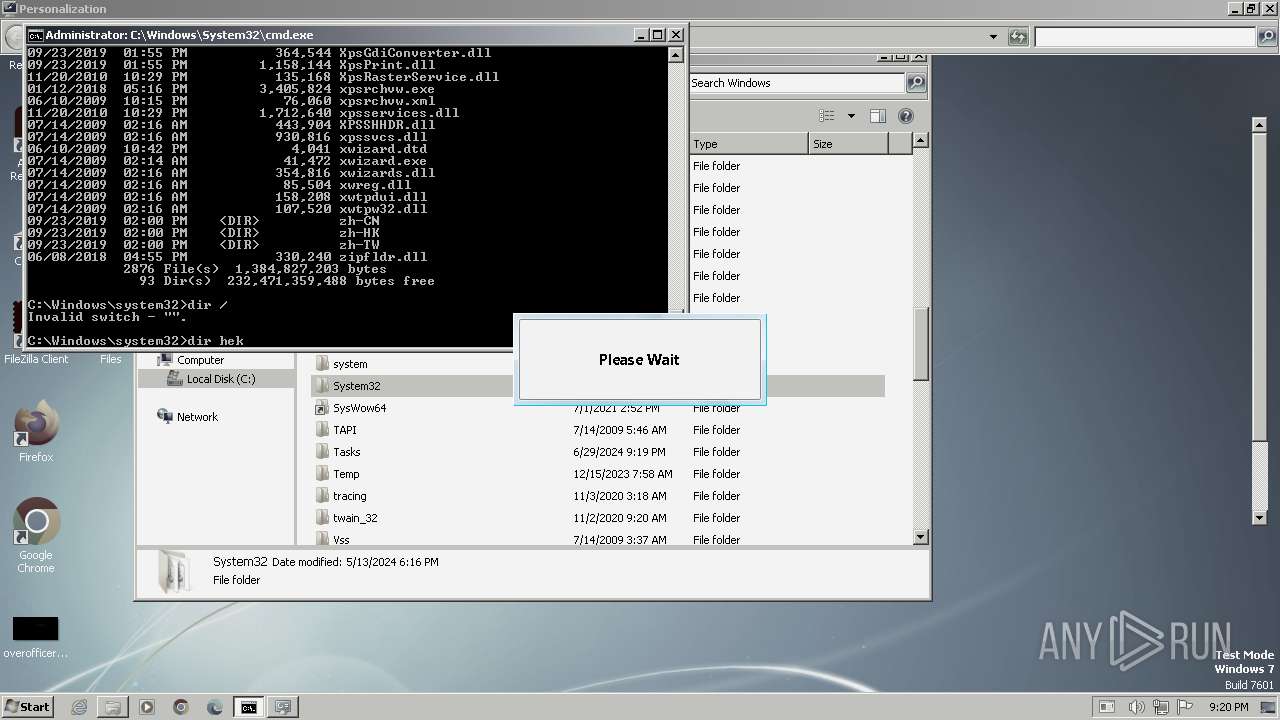Viewport: 1280px width, 720px height.
Task: Click the file list scroll down arrow
Action: (x=921, y=538)
